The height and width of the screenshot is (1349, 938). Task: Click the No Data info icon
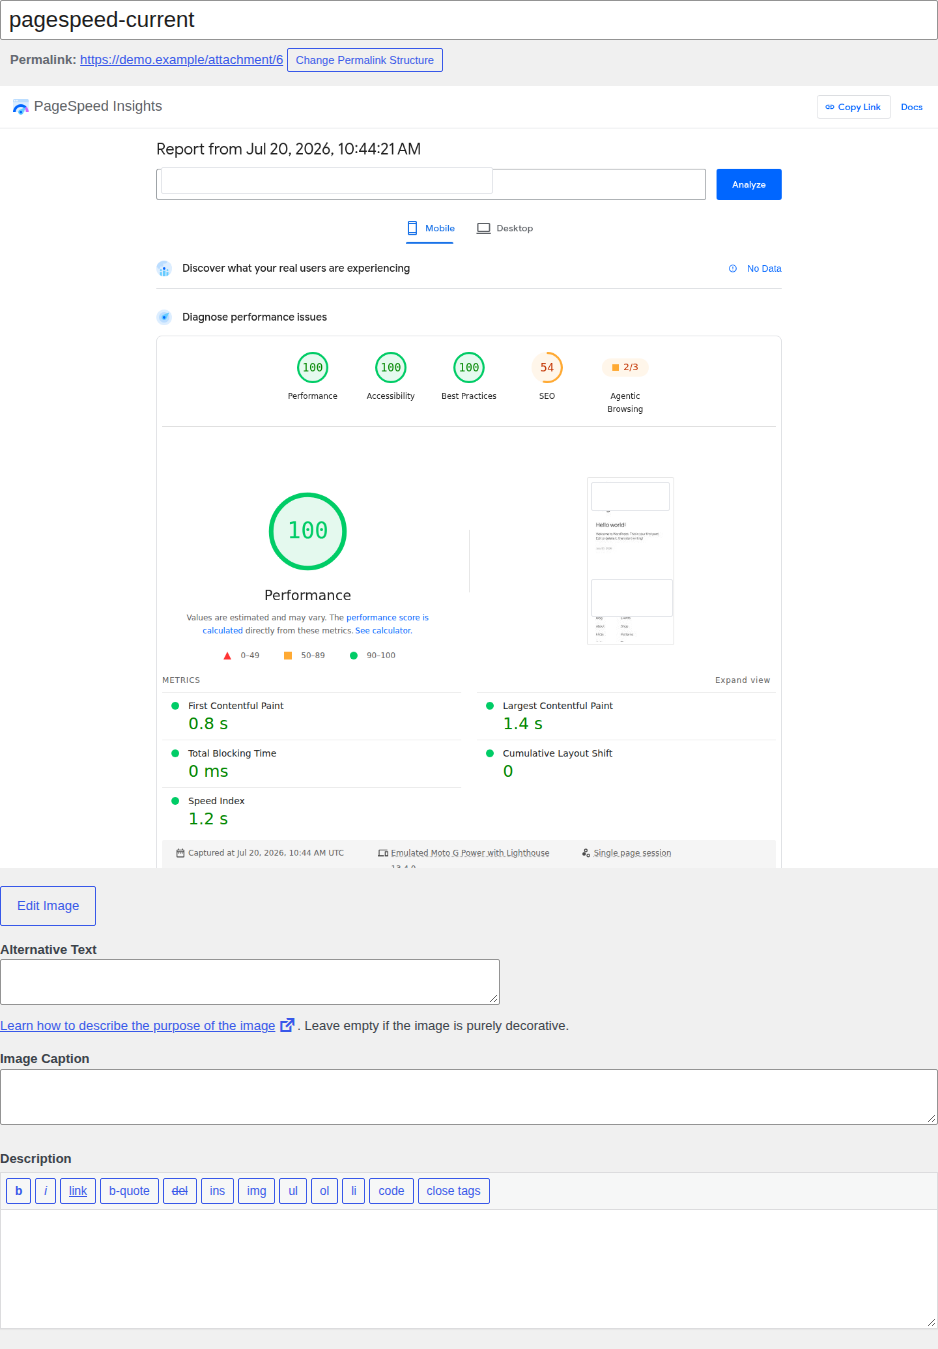point(733,269)
